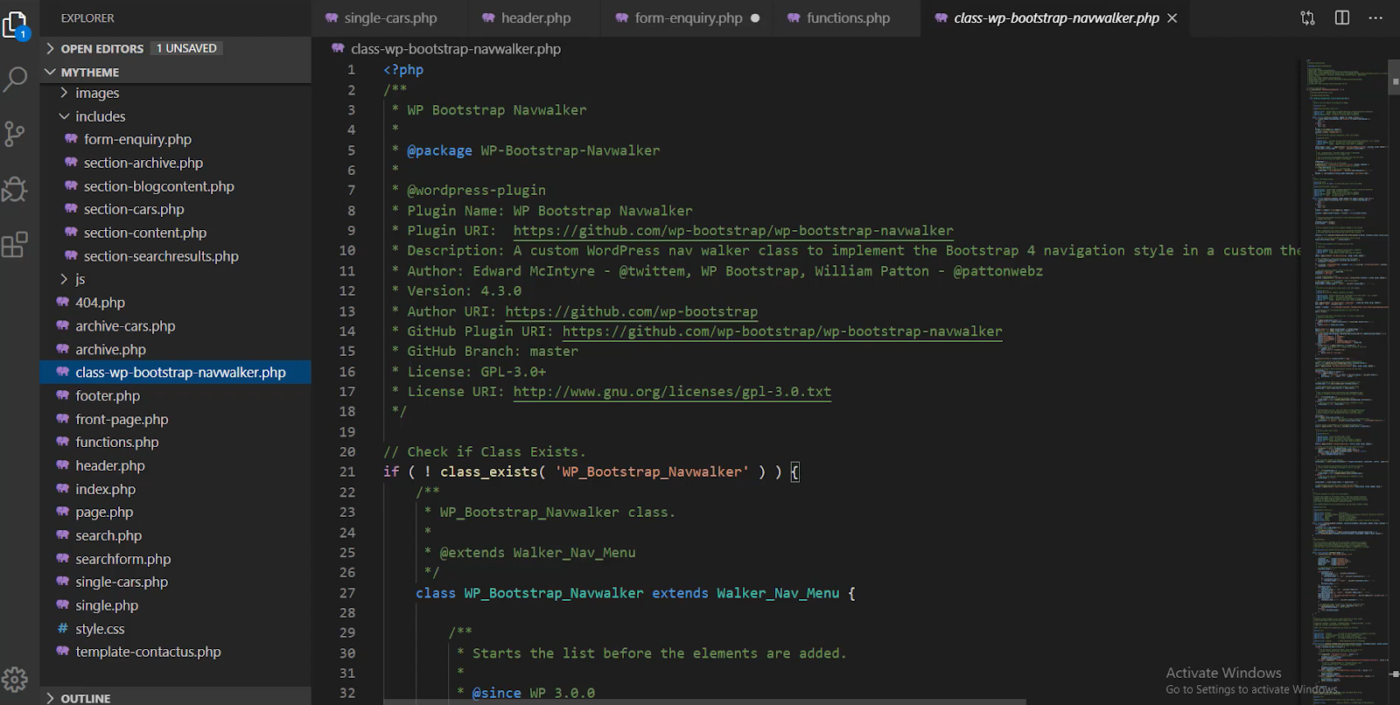Open the More Actions ellipsis menu
This screenshot has width=1400, height=705.
tap(1375, 17)
